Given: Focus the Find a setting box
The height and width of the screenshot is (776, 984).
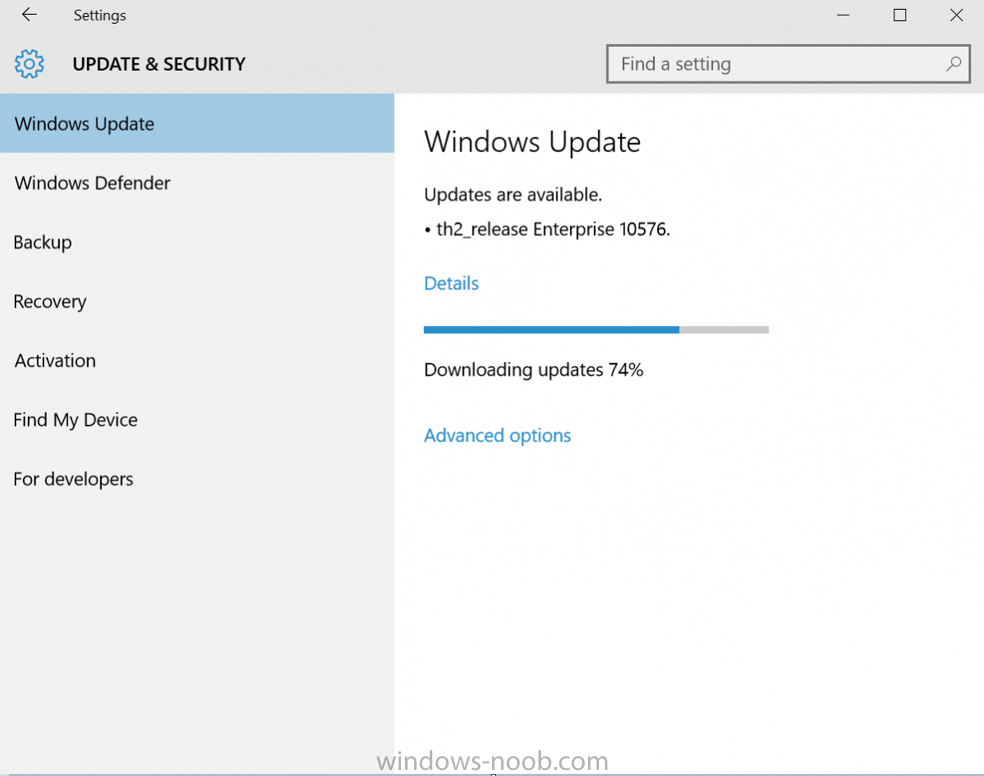Looking at the screenshot, I should (788, 63).
